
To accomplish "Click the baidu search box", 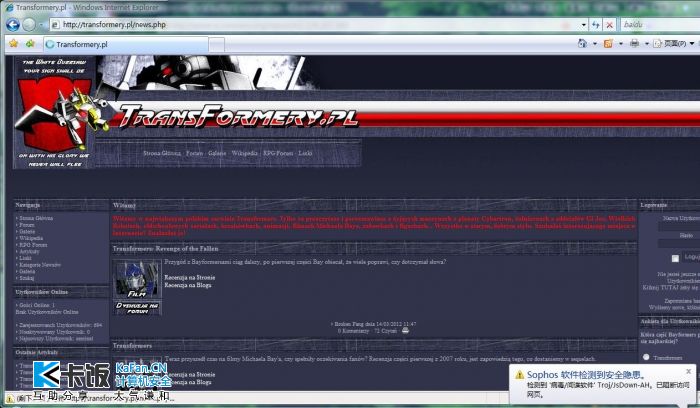I will pyautogui.click(x=660, y=25).
